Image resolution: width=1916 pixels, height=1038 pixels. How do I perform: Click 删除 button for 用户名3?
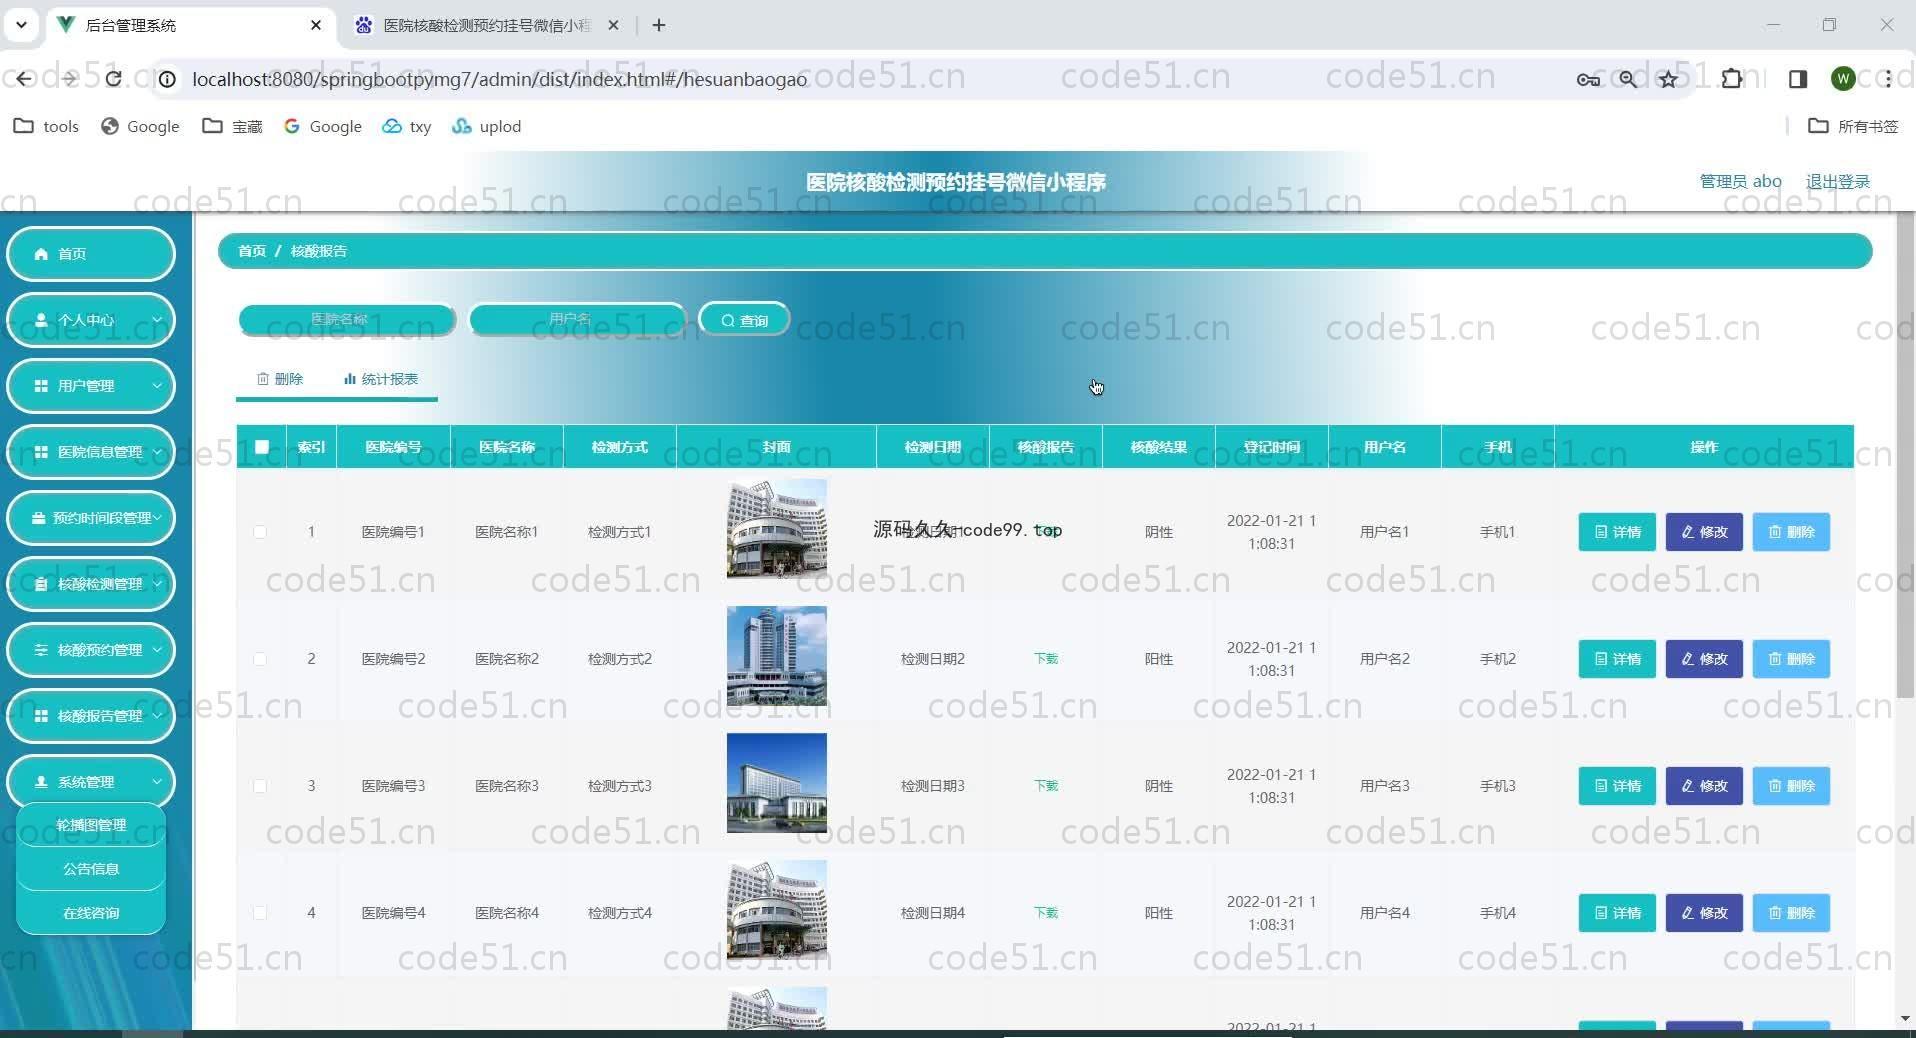(1791, 786)
